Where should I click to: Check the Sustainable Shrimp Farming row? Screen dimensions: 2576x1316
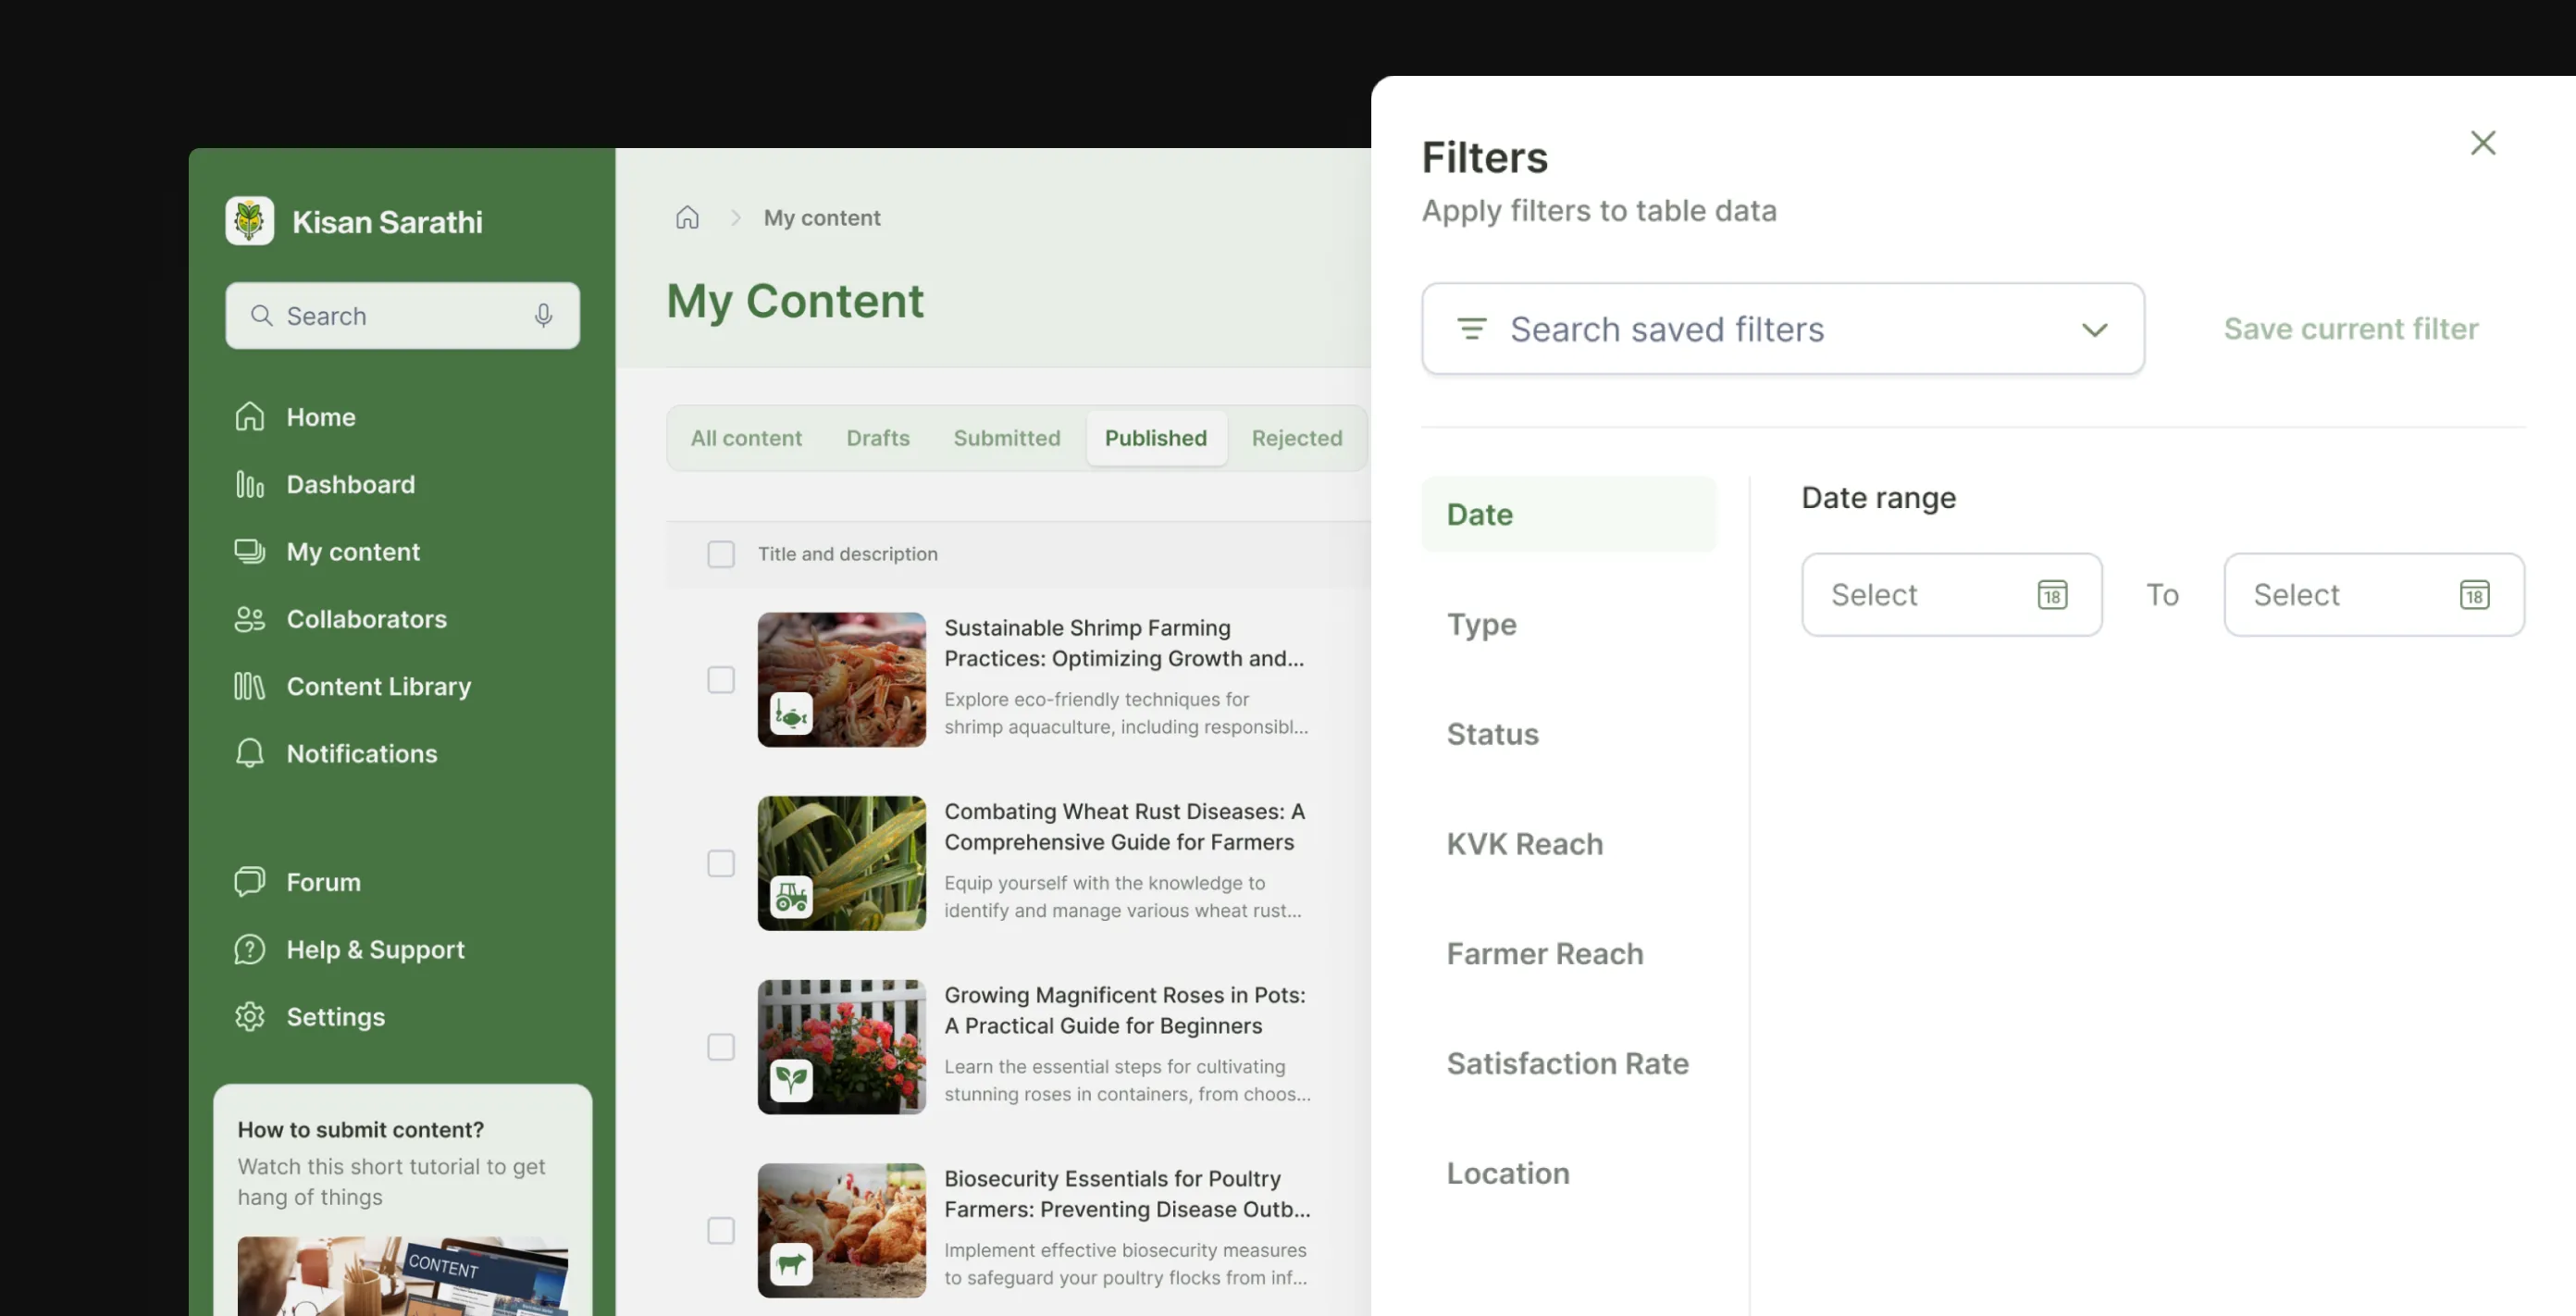(721, 680)
